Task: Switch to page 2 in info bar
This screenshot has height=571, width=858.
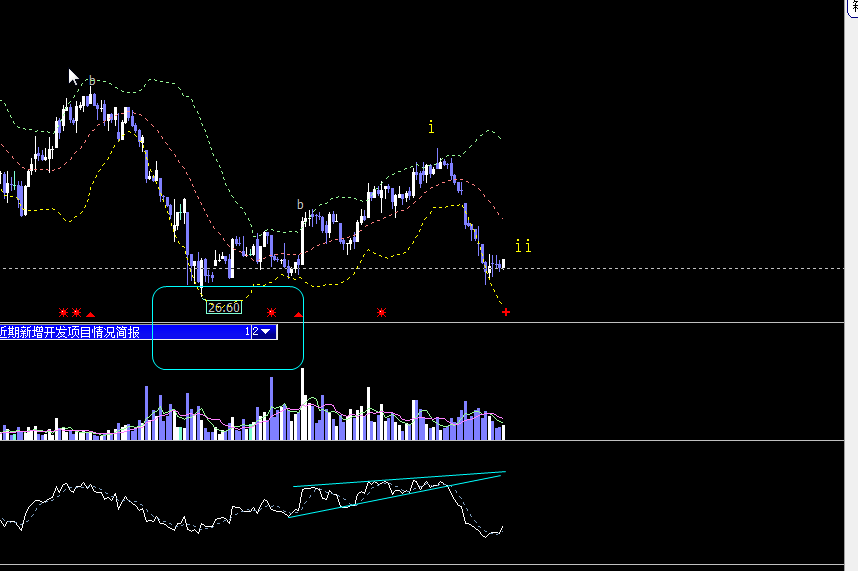Action: (x=255, y=331)
